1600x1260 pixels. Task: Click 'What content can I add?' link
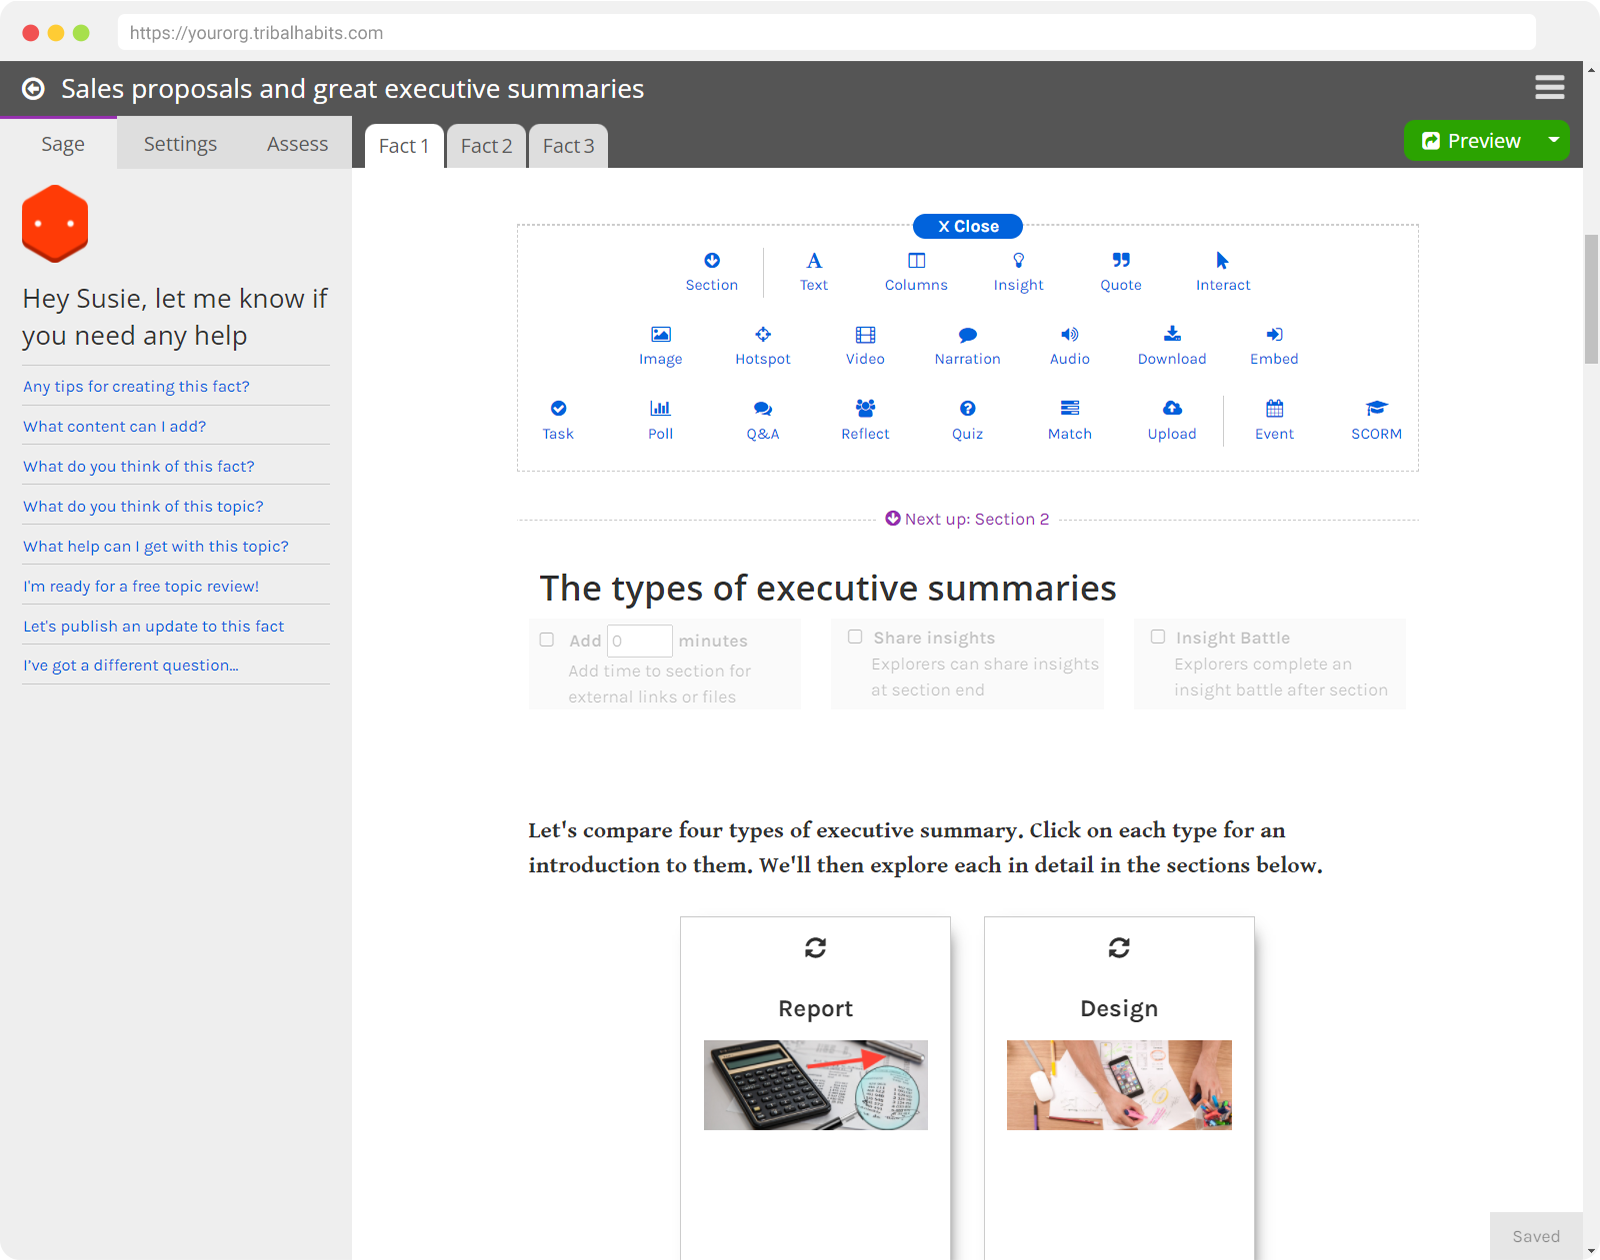(x=114, y=426)
